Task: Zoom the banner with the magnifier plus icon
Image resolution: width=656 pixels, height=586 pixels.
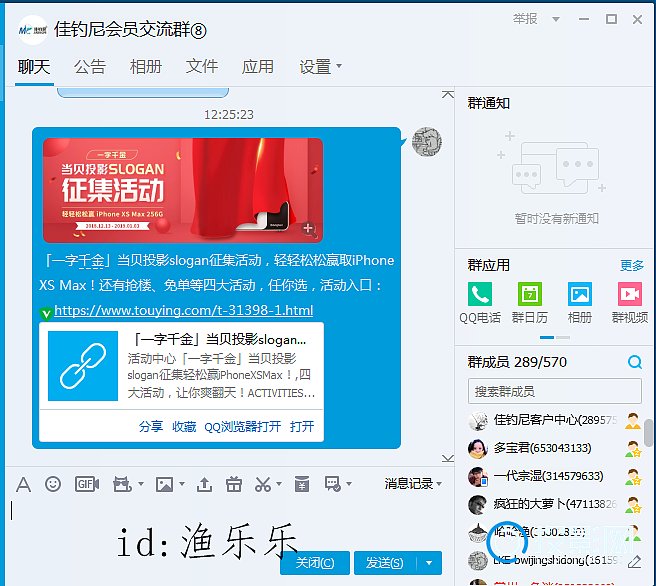Action: pyautogui.click(x=309, y=229)
